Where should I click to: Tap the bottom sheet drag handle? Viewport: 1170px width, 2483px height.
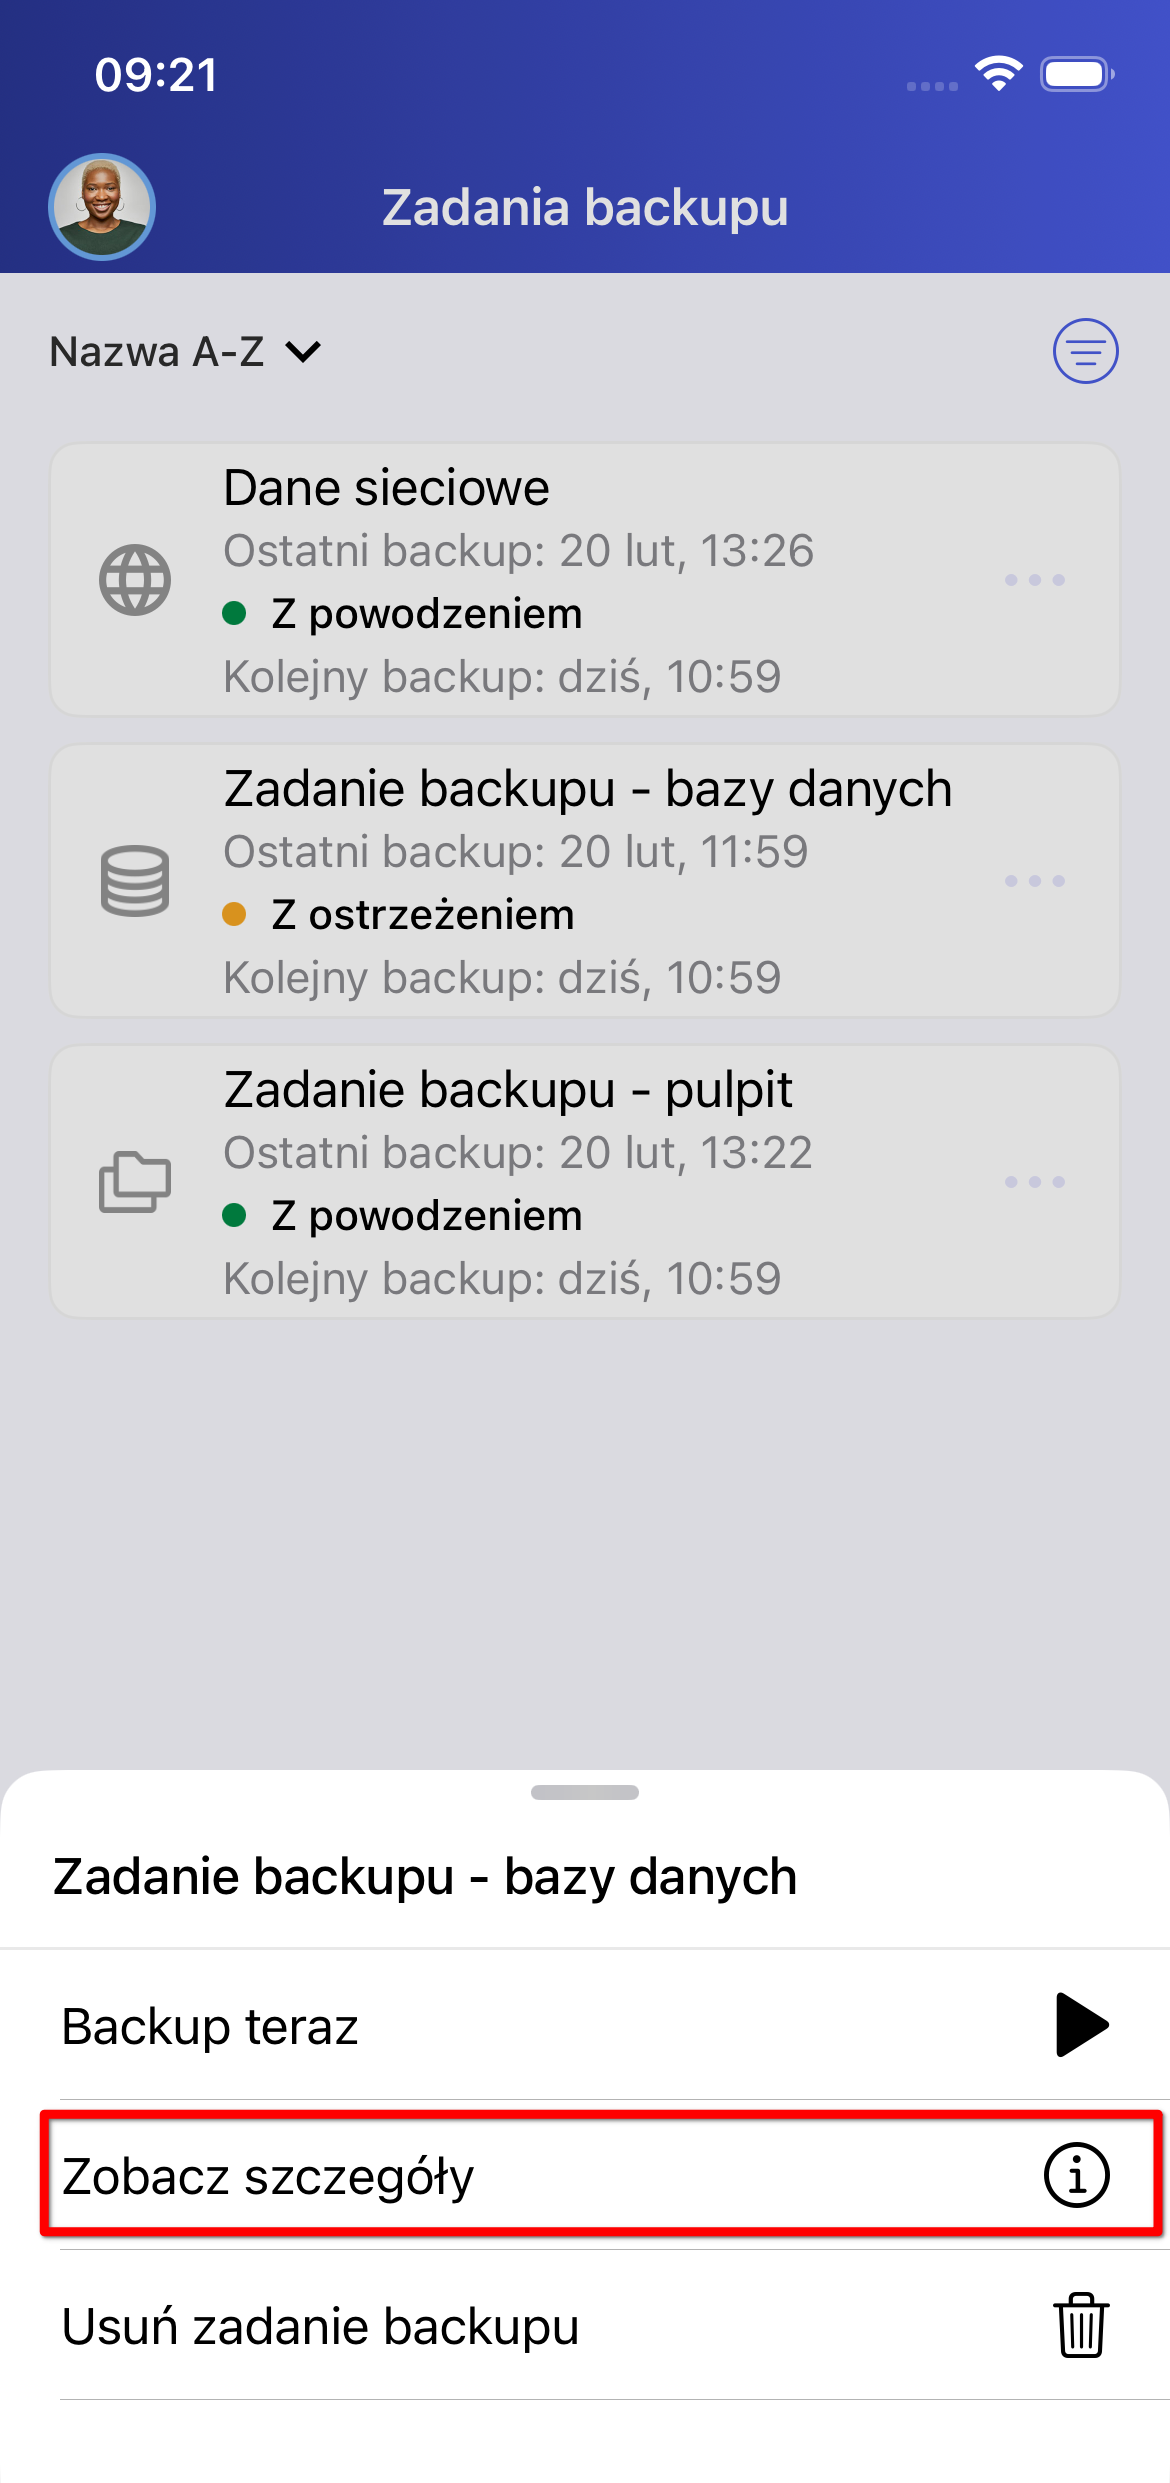[585, 1792]
